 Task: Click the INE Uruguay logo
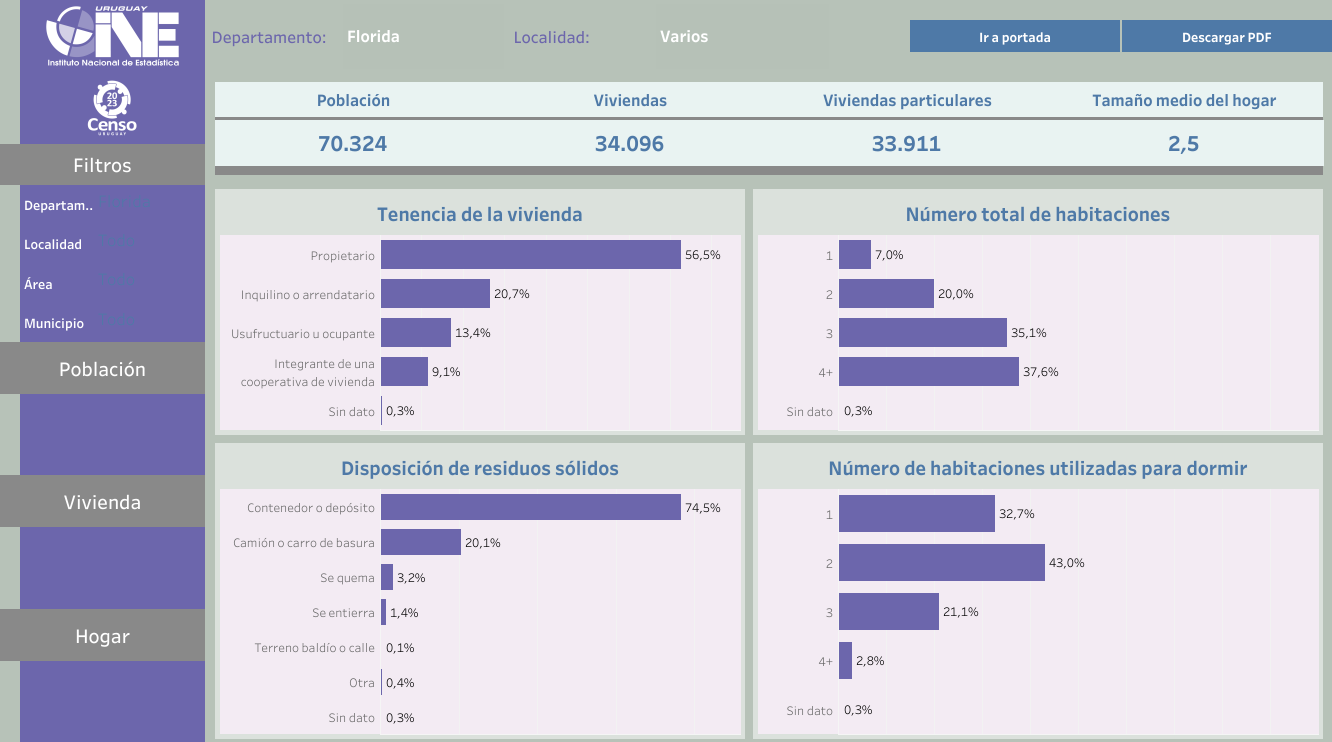pyautogui.click(x=112, y=36)
